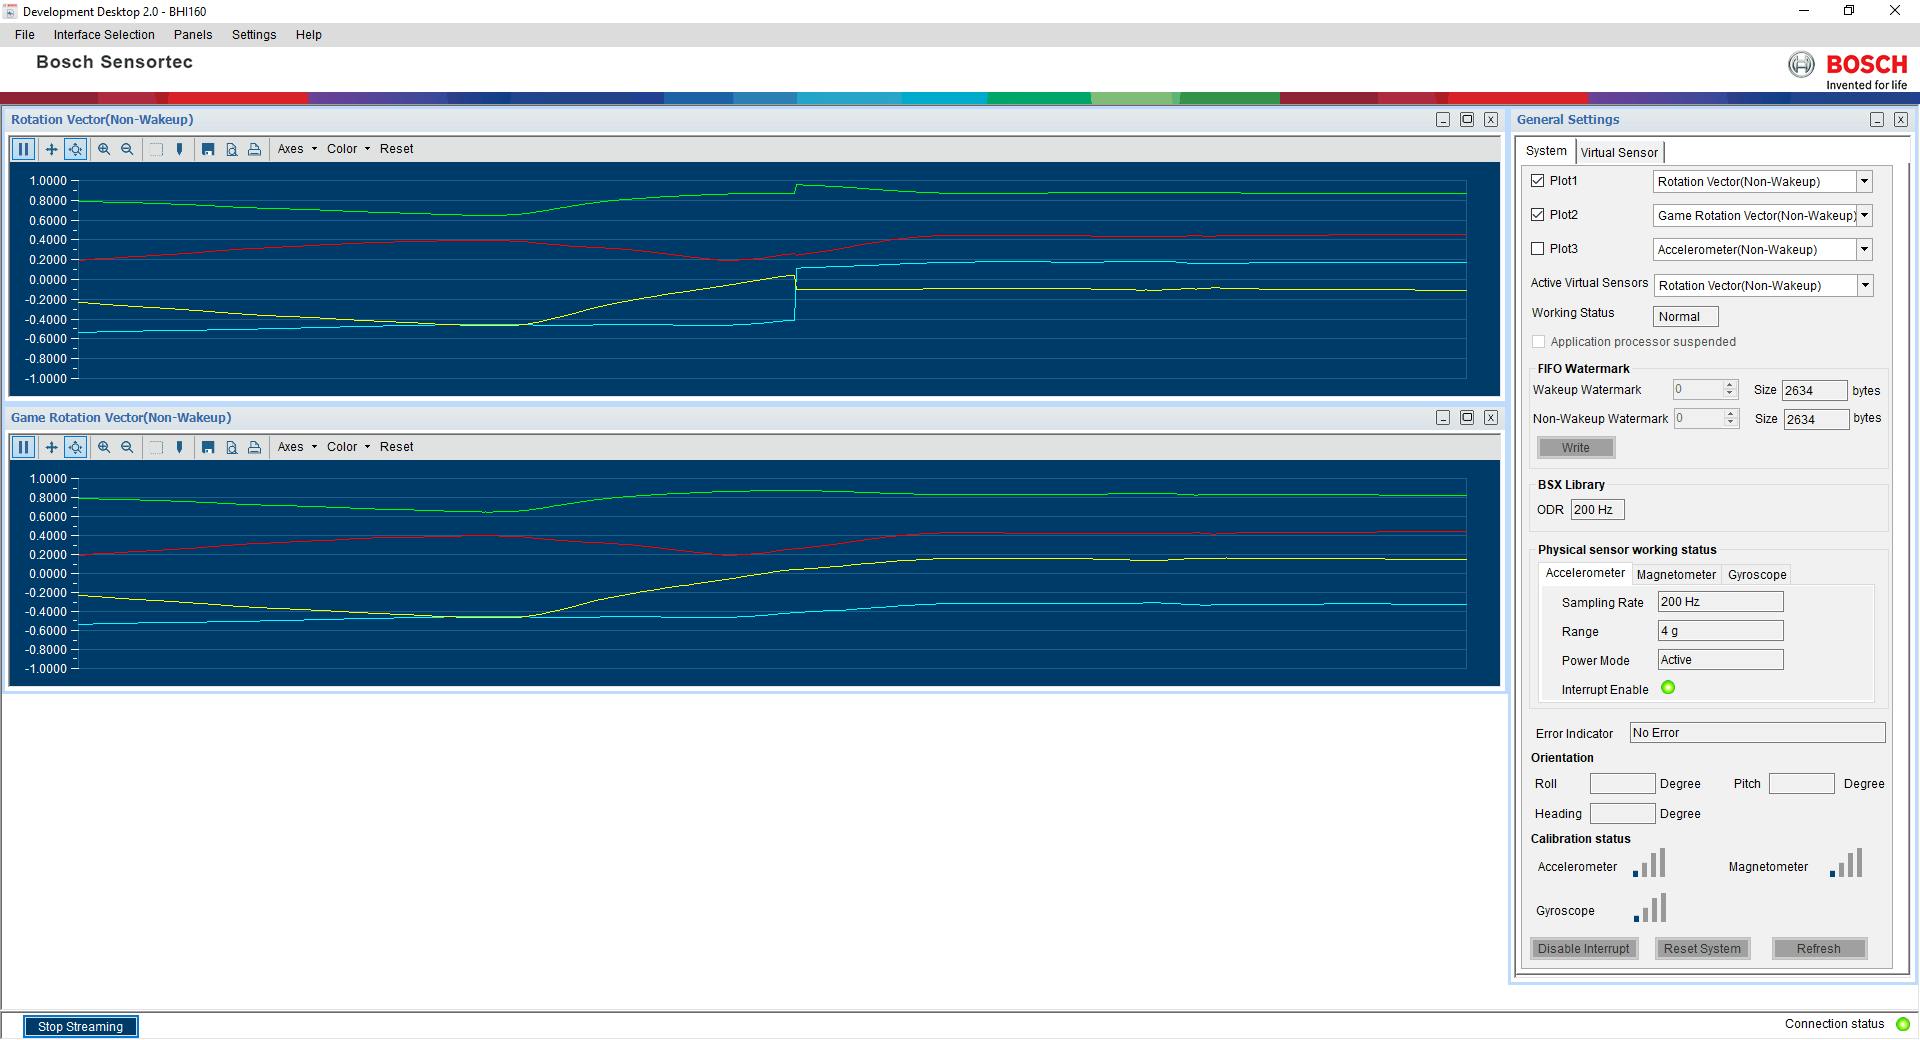The image size is (1920, 1040).
Task: Switch to the Virtual Sensor tab
Action: (x=1619, y=153)
